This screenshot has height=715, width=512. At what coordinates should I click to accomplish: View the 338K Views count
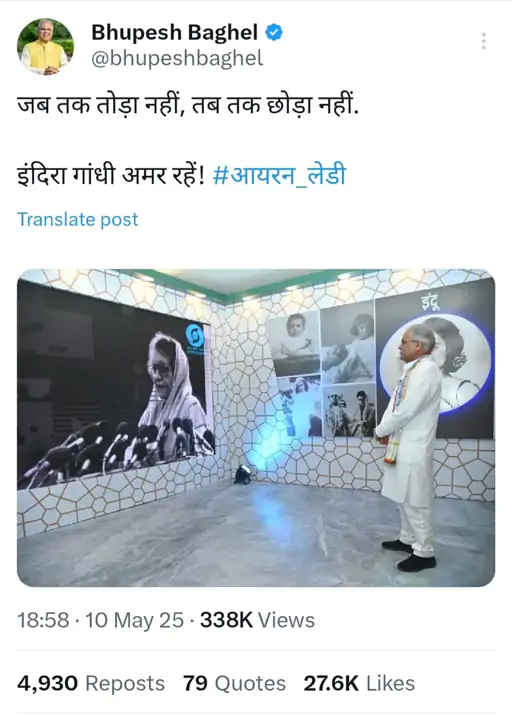[257, 621]
